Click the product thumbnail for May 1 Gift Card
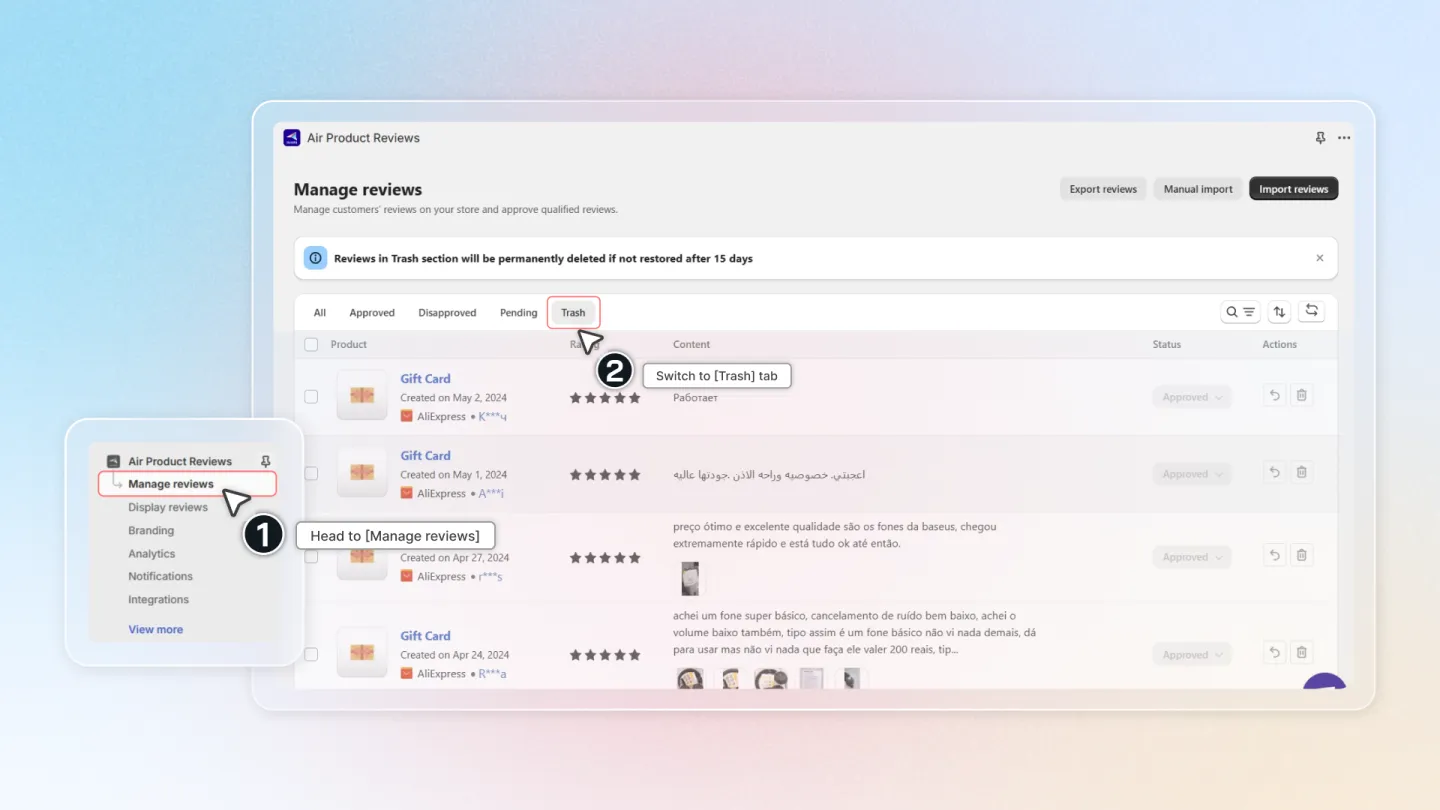Viewport: 1440px width, 810px height. pyautogui.click(x=362, y=473)
